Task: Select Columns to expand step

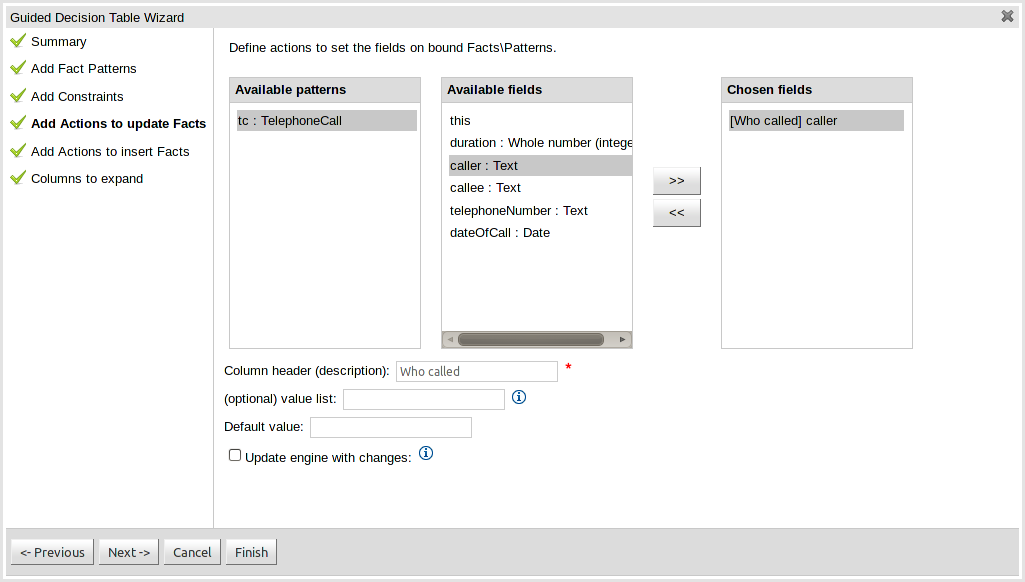Action: 87,179
